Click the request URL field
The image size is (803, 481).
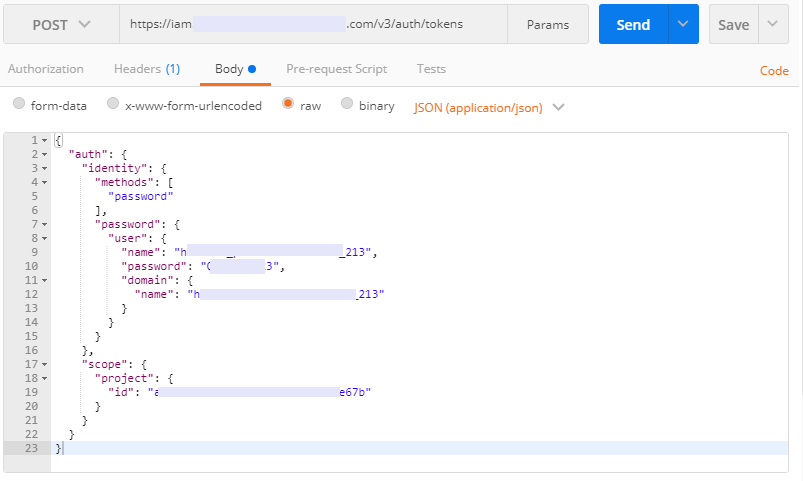313,25
